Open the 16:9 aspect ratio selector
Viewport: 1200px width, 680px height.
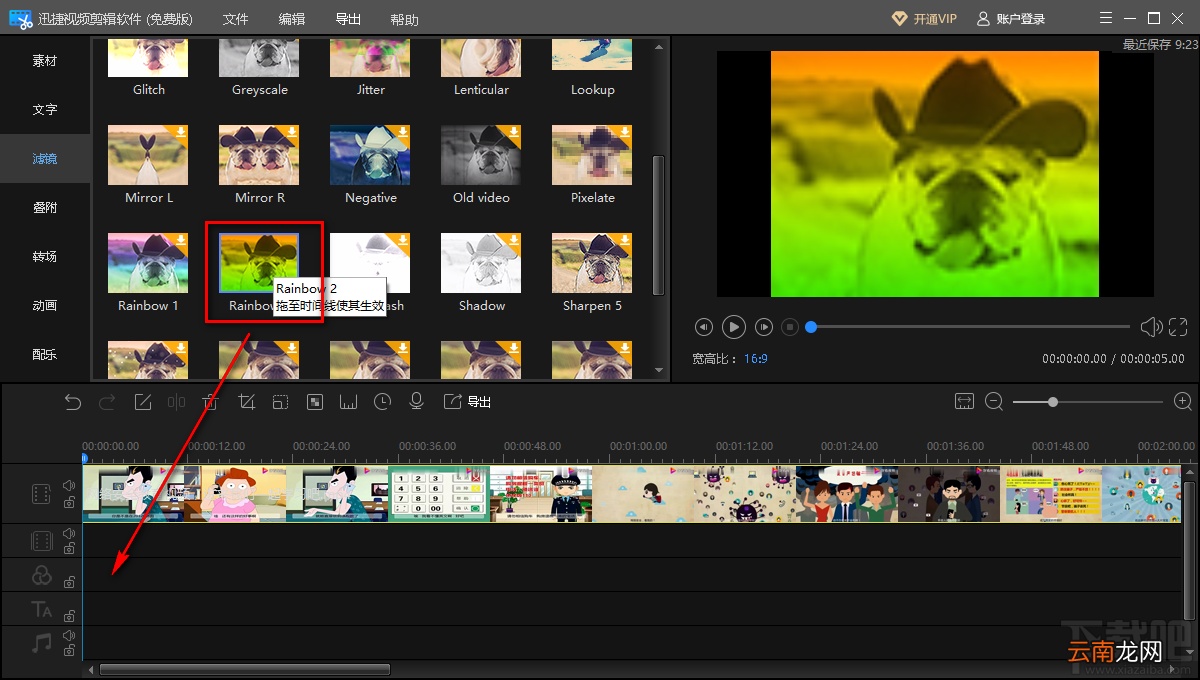coord(756,358)
